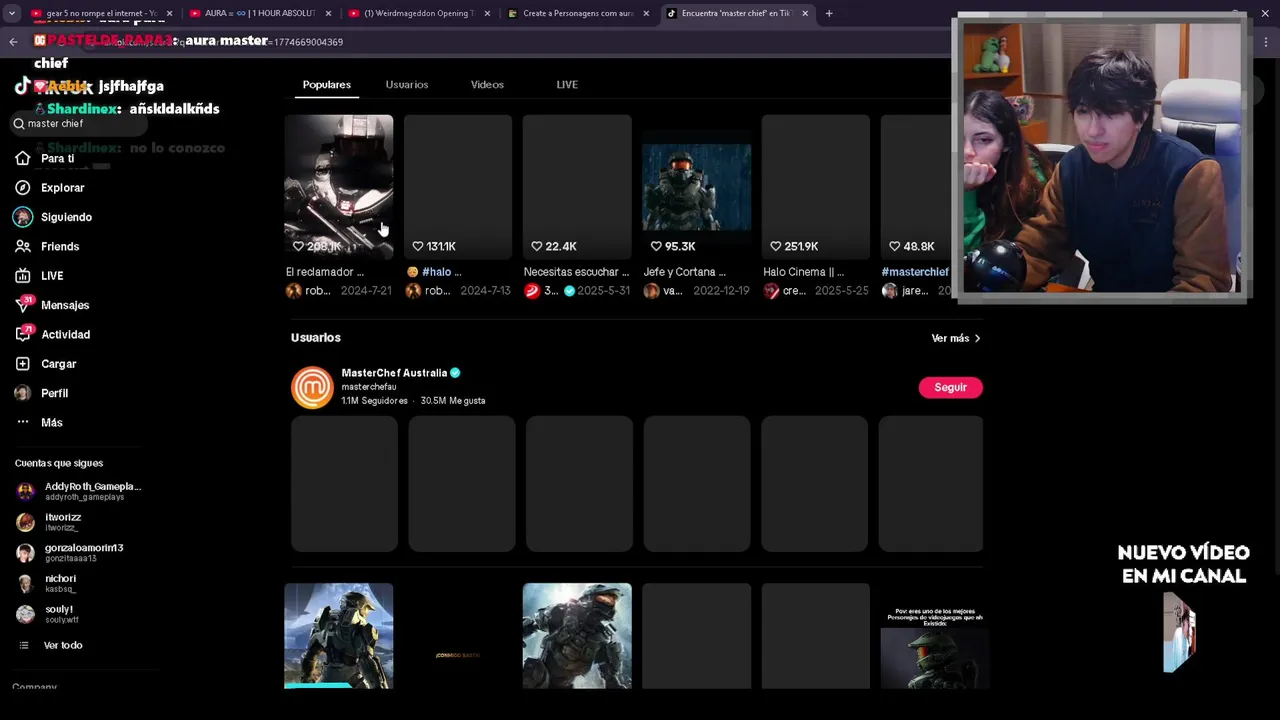Click souly! account avatar
1280x720 pixels.
(26, 614)
